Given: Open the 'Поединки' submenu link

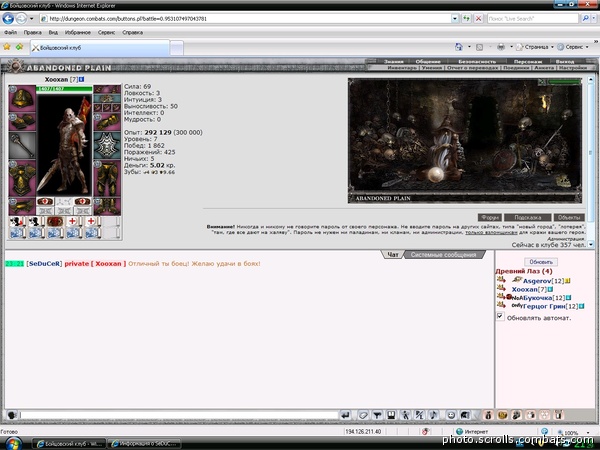Looking at the screenshot, I should (x=516, y=68).
